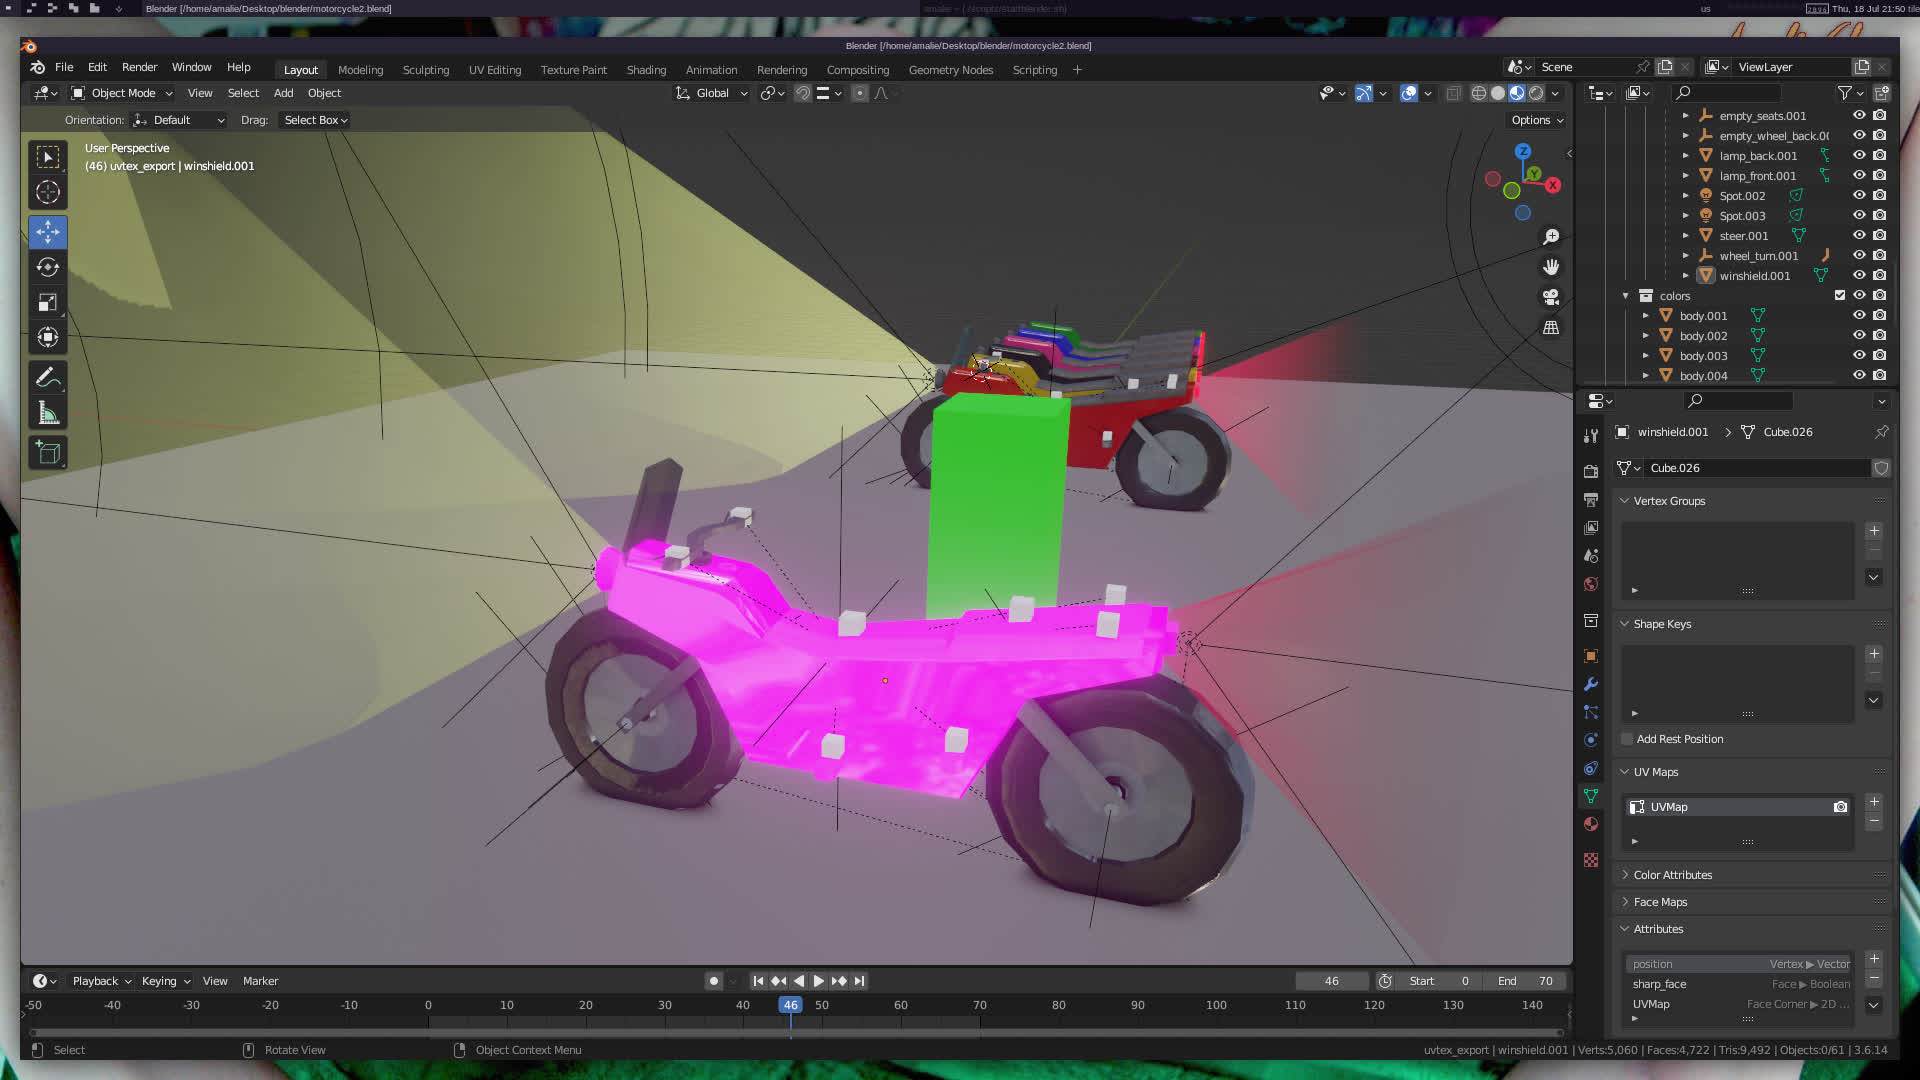Hide winshield.001 in the viewport

1859,275
